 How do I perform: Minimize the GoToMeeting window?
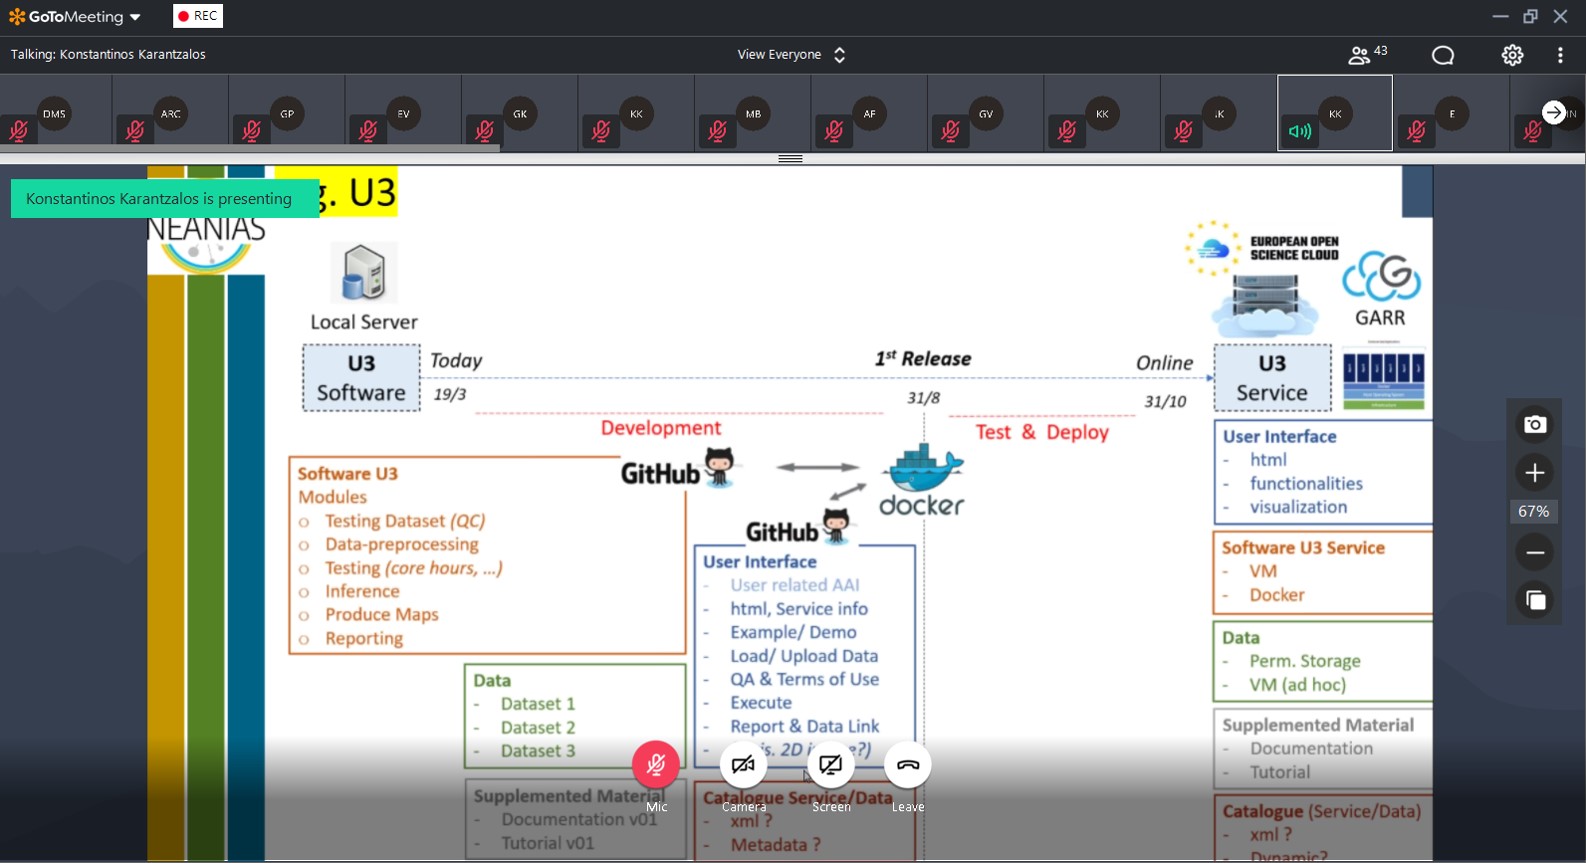pyautogui.click(x=1500, y=16)
